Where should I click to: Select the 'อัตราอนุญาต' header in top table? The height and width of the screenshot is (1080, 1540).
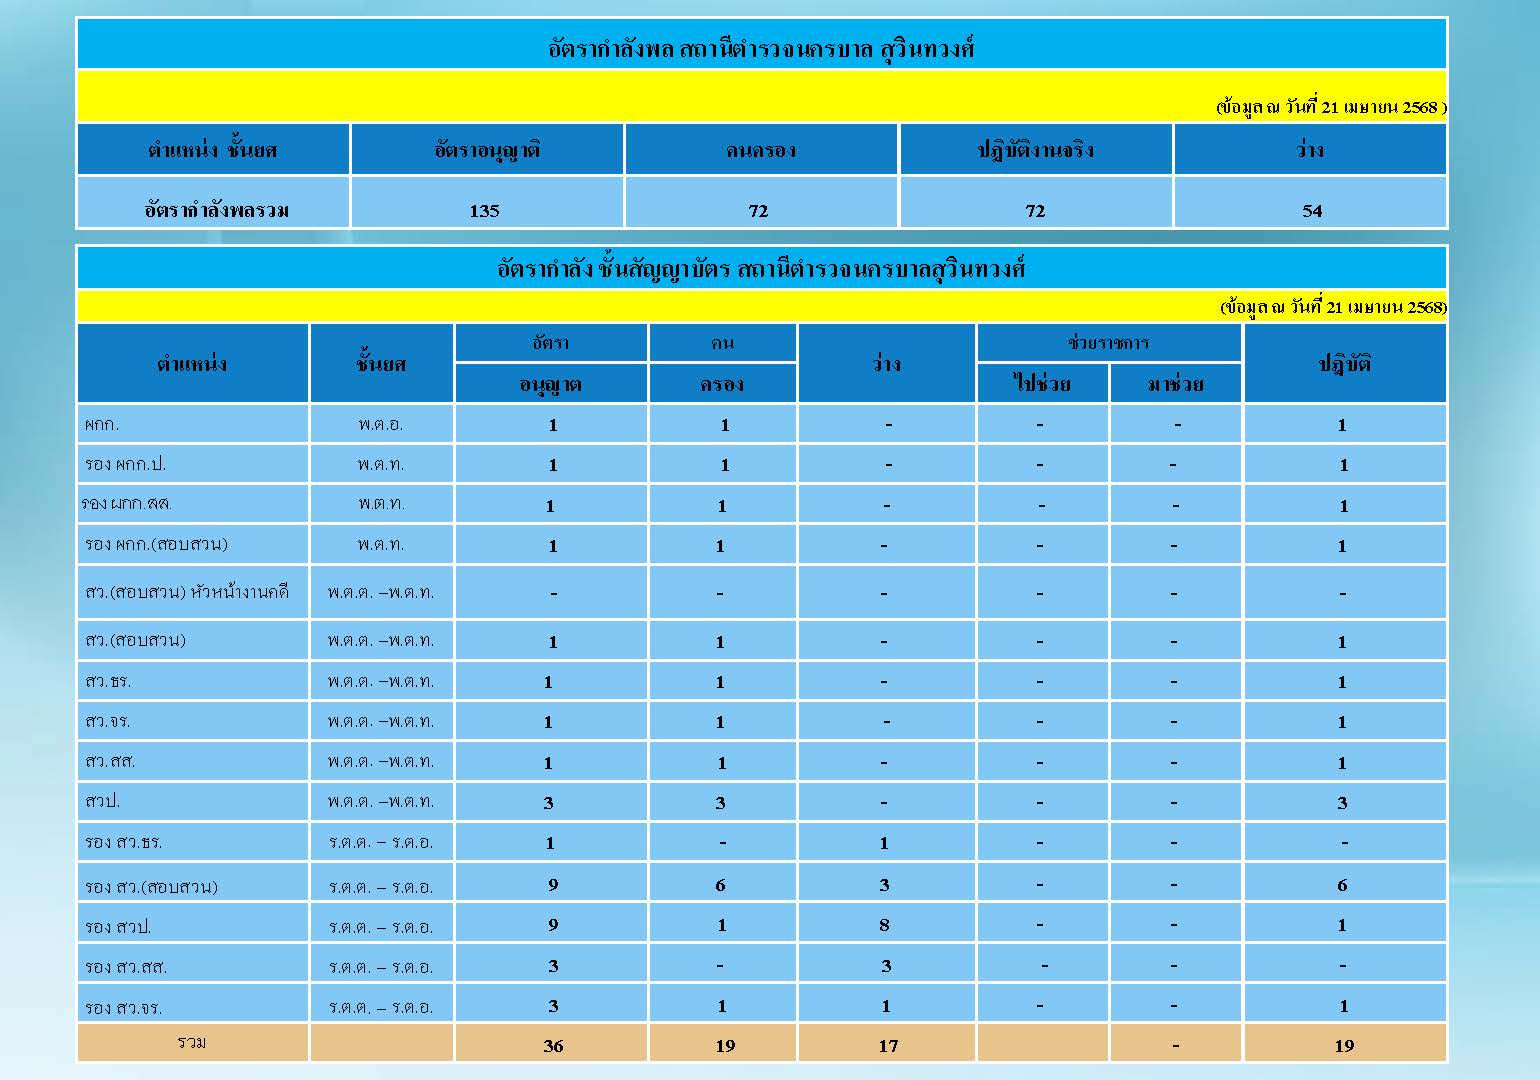pos(487,150)
